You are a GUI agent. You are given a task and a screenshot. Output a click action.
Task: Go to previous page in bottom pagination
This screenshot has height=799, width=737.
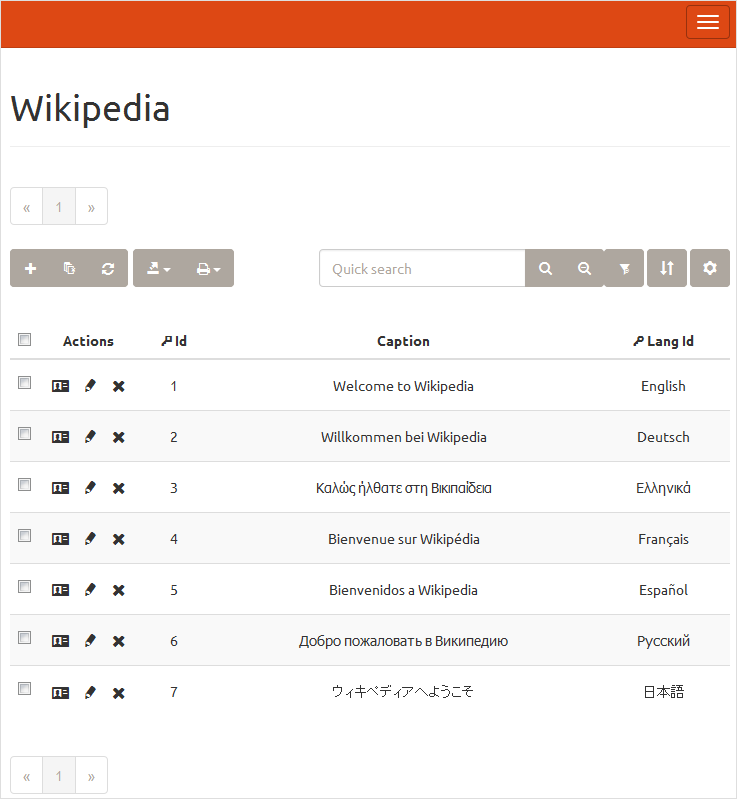point(27,776)
